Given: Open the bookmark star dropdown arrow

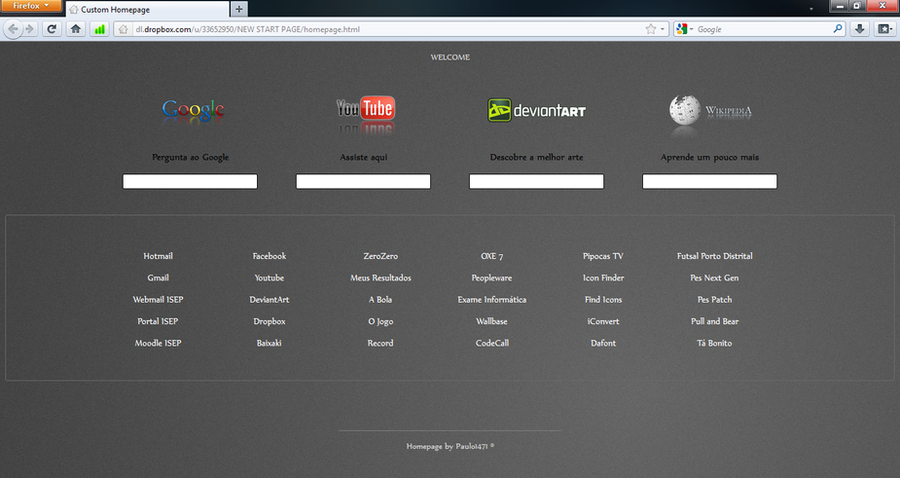Looking at the screenshot, I should click(662, 29).
